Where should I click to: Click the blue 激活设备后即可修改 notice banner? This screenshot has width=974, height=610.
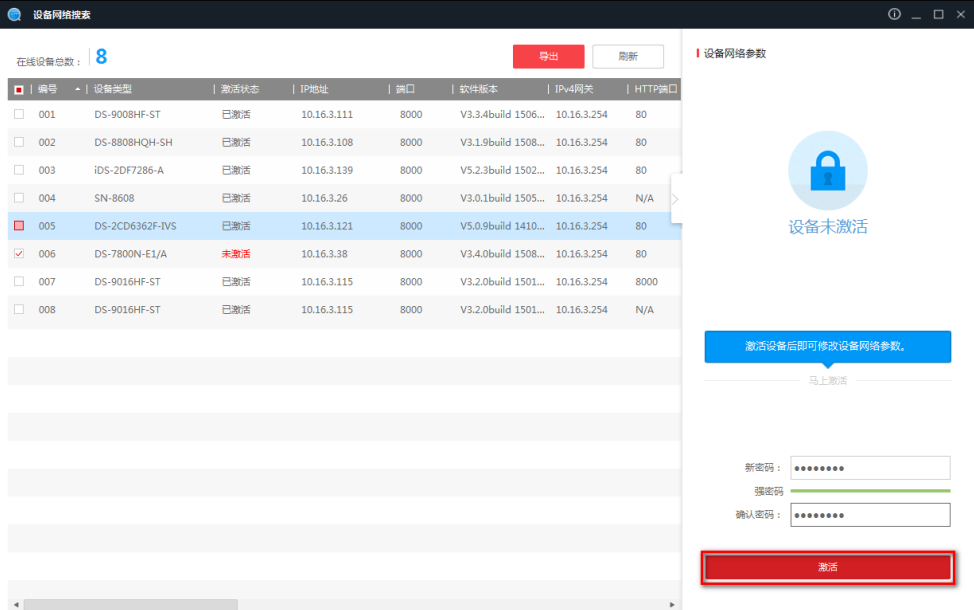point(828,347)
